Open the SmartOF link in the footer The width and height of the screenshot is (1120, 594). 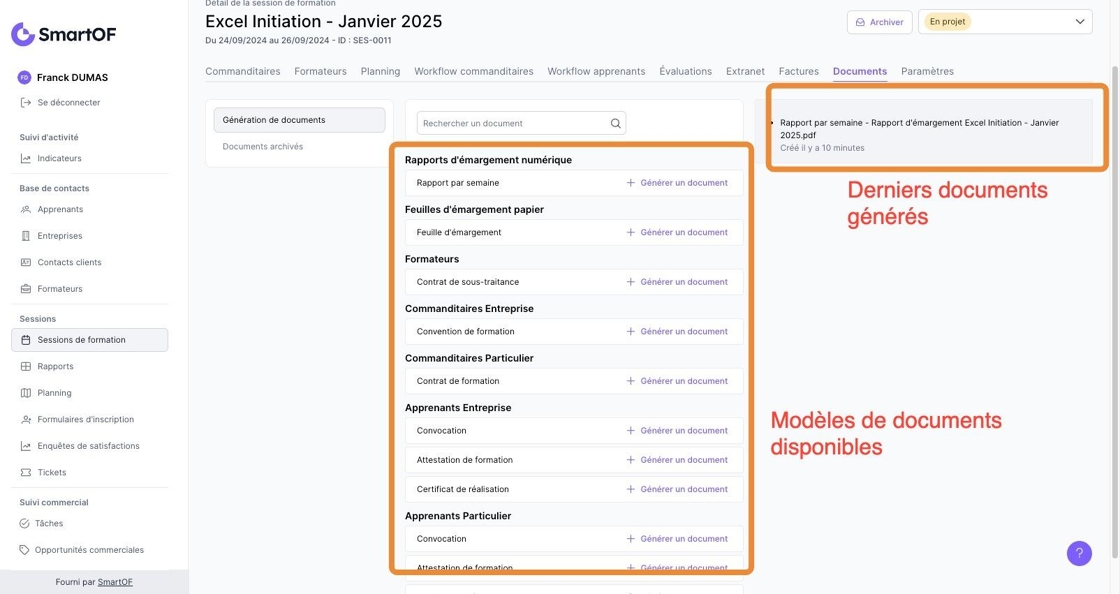coord(115,582)
